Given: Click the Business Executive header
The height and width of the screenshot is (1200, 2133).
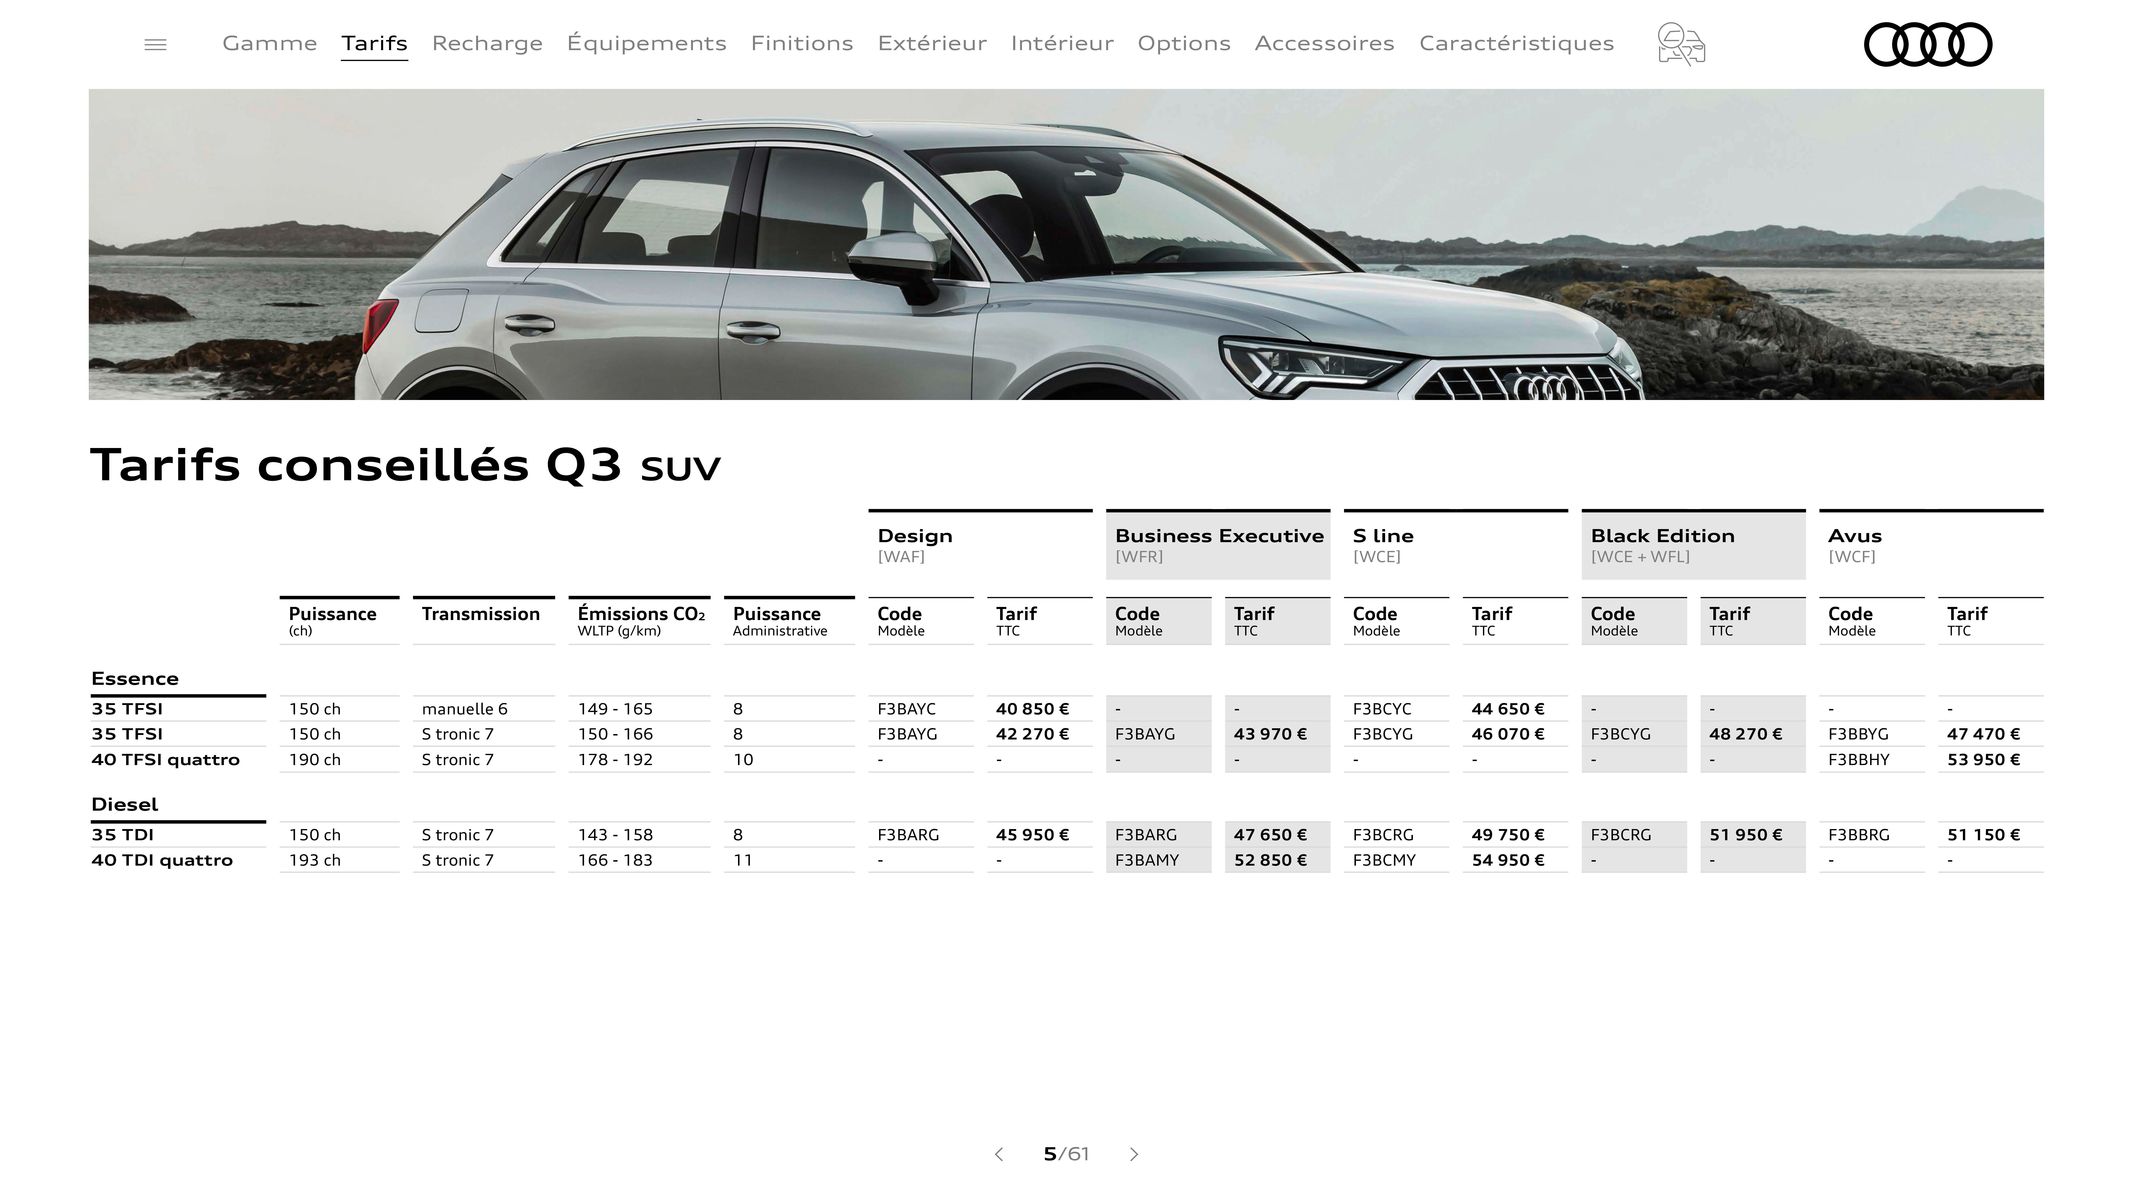Looking at the screenshot, I should click(1218, 545).
